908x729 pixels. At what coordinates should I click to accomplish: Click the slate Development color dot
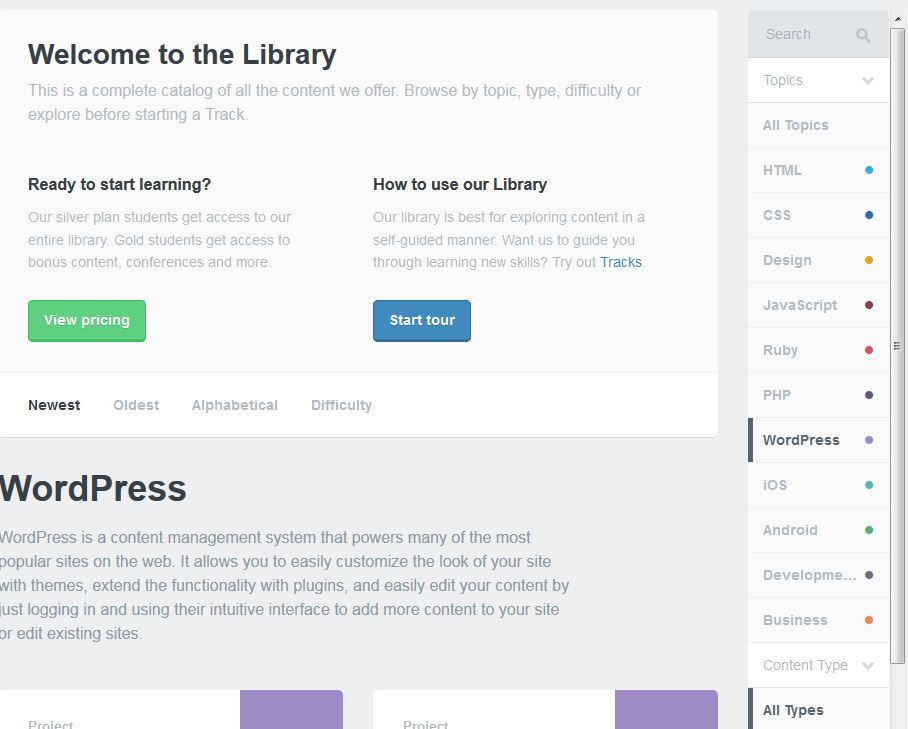[x=869, y=576]
